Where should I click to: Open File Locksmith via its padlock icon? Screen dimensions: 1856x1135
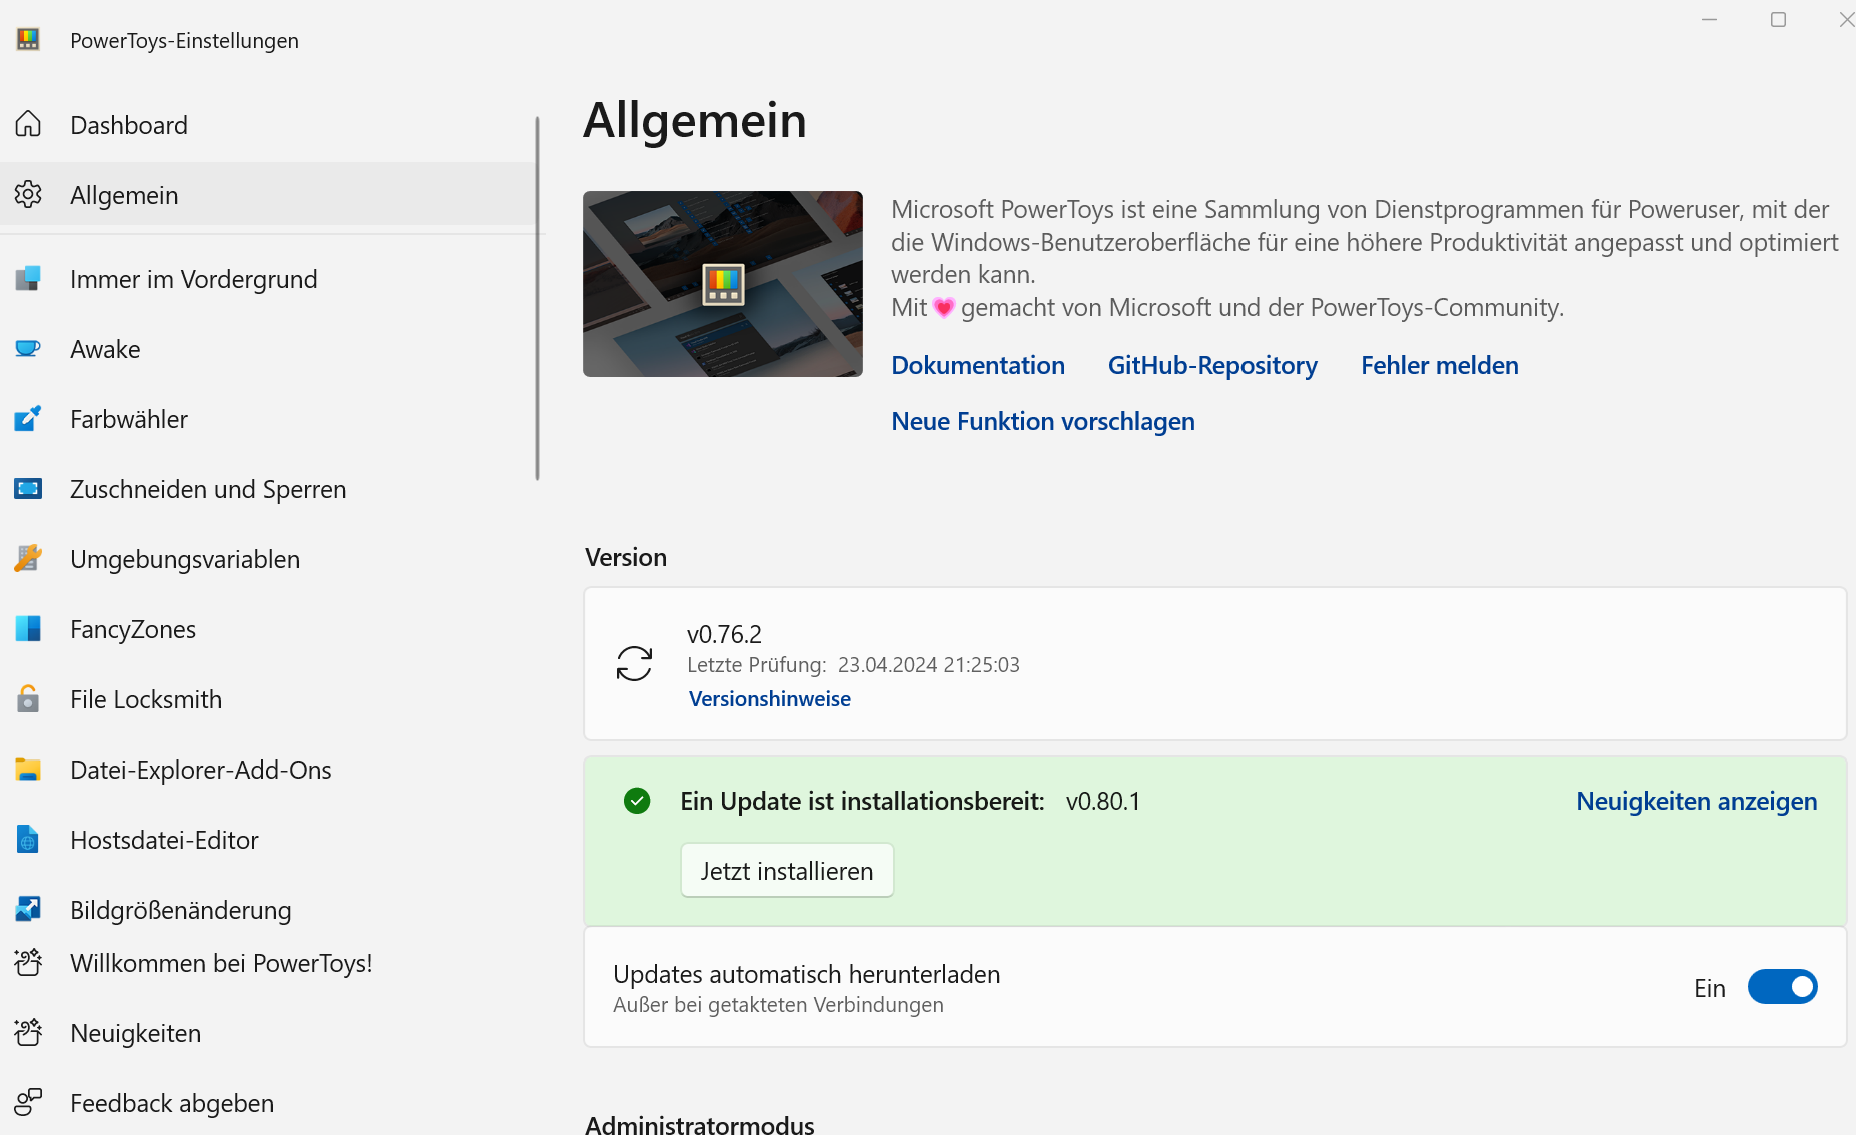(28, 699)
